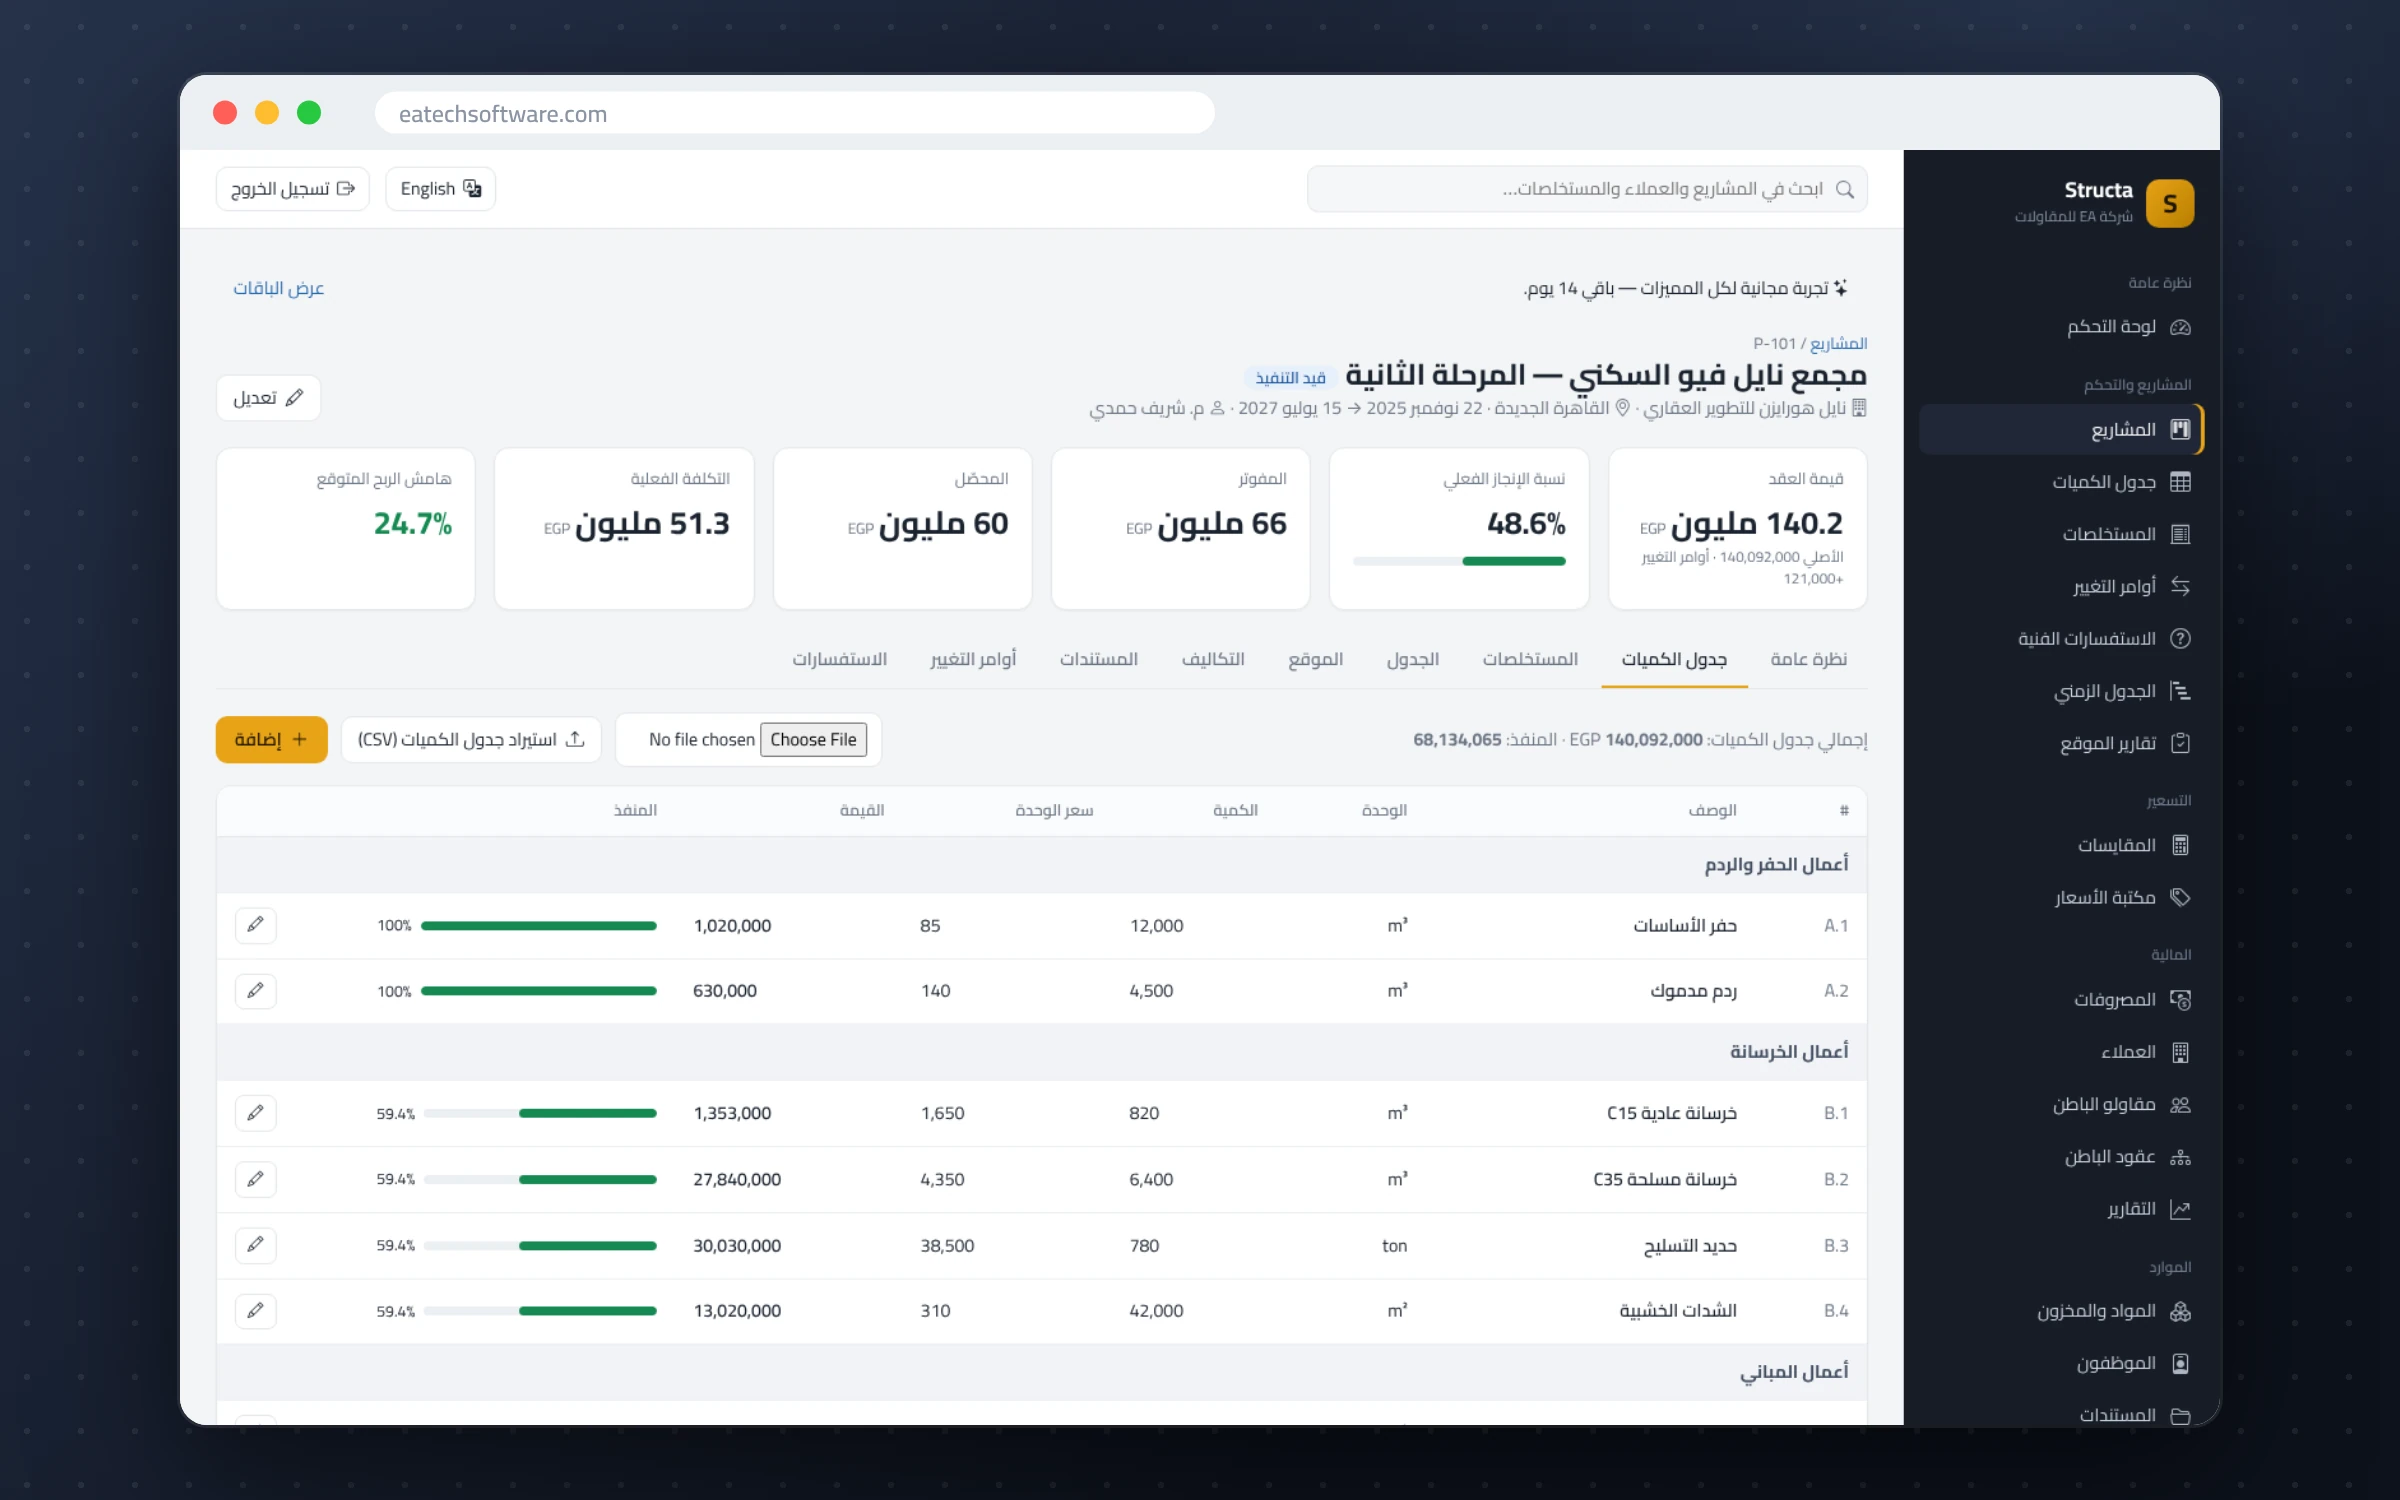Edit row B.3 حديد التسليح pencil icon
This screenshot has width=2400, height=1500.
(255, 1245)
